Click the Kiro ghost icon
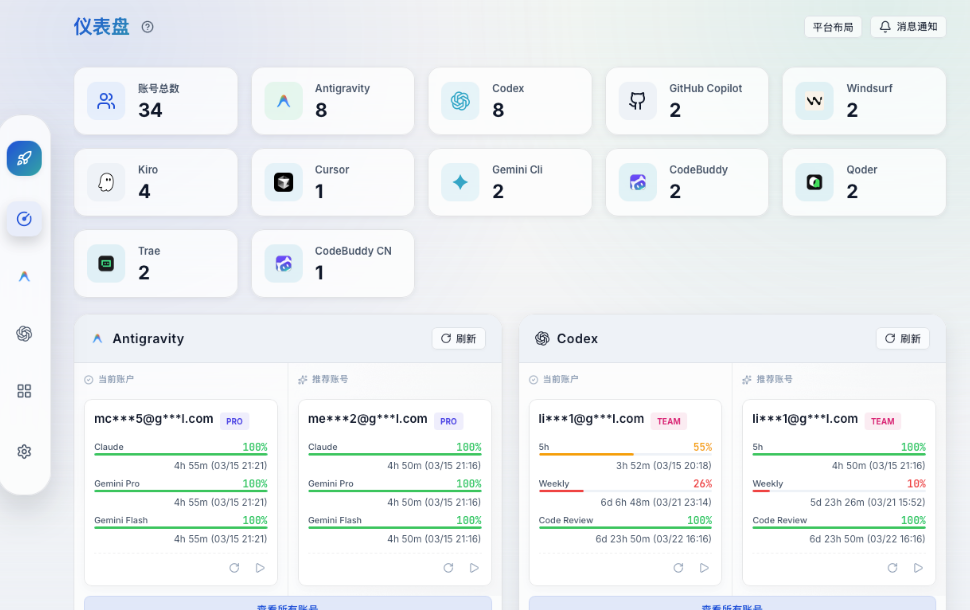This screenshot has width=970, height=610. click(106, 183)
